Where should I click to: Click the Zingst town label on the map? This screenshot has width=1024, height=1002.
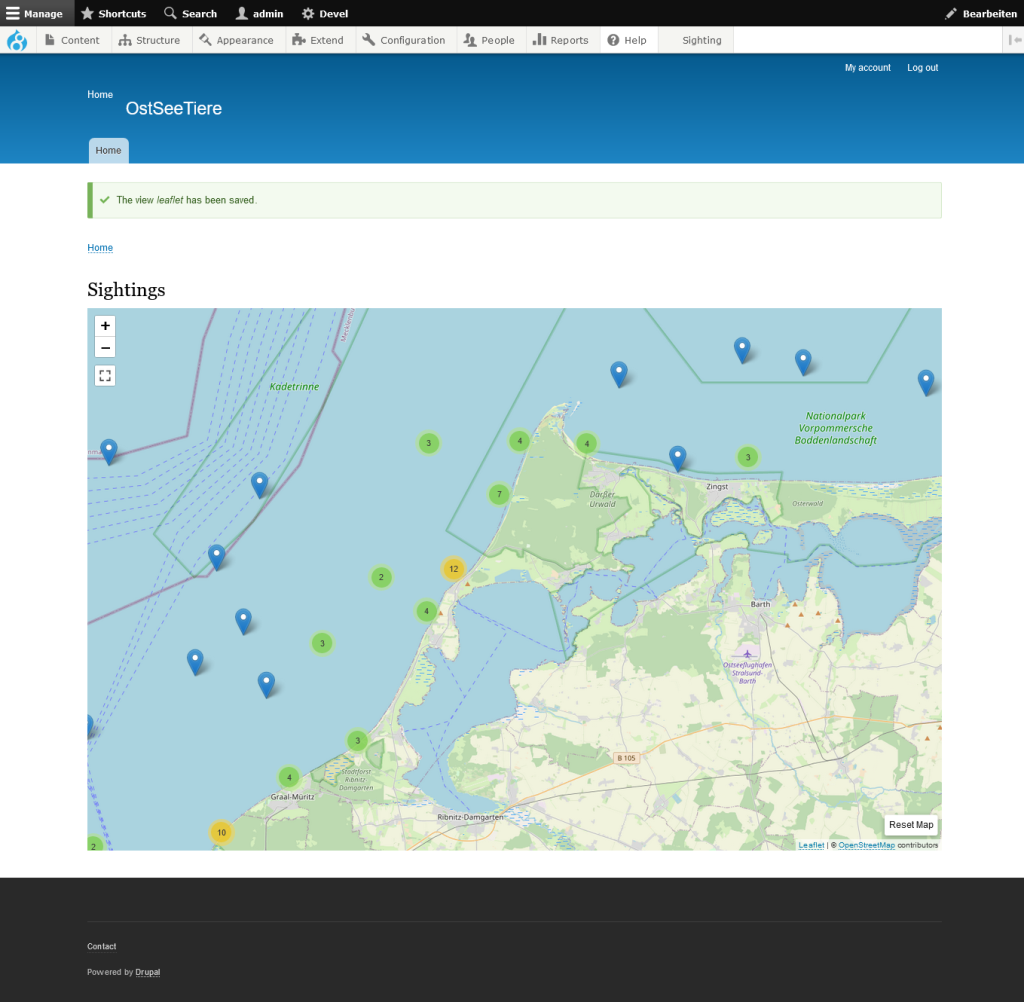717,487
